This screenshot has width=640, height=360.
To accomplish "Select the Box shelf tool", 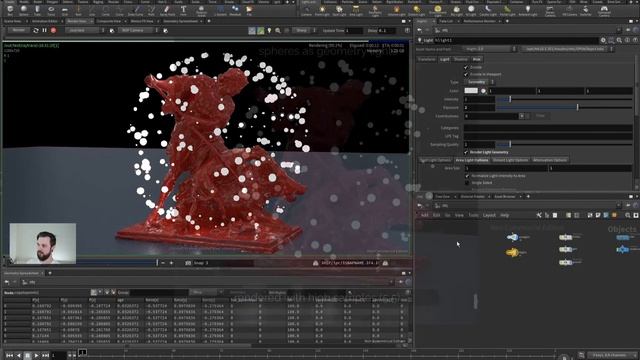I will pyautogui.click(x=10, y=10).
